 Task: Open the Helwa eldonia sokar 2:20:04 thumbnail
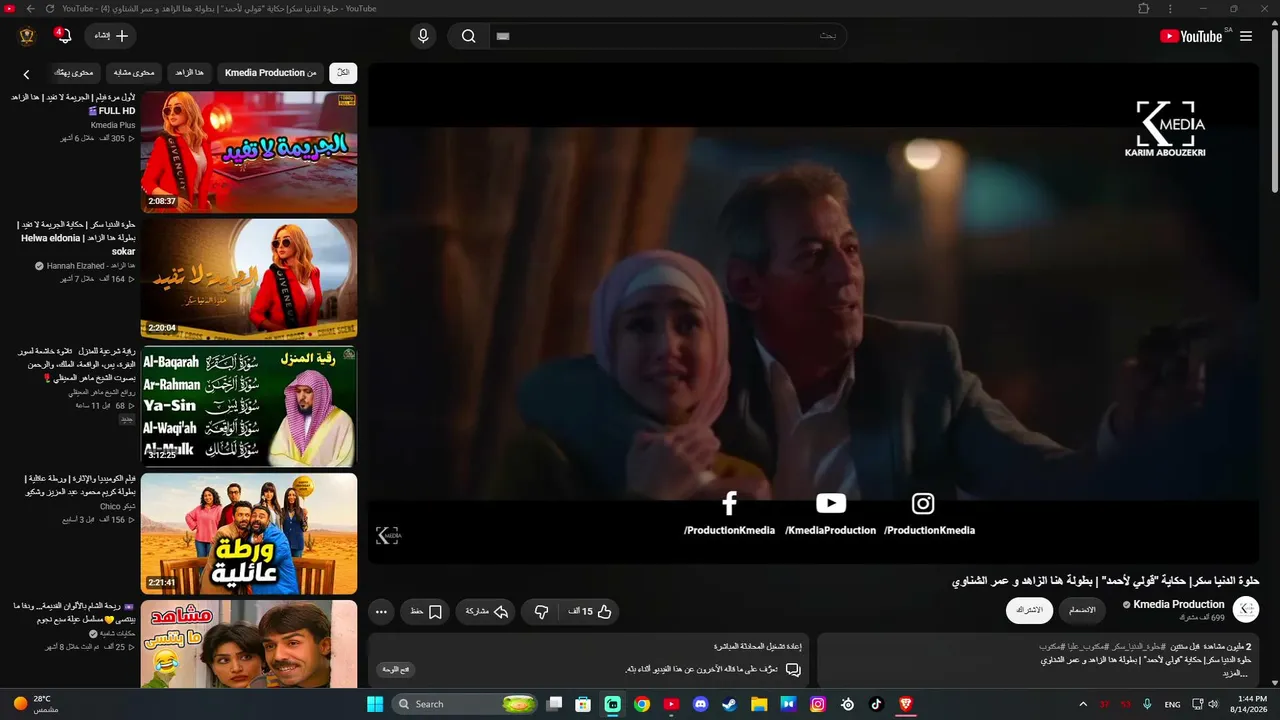tap(249, 279)
